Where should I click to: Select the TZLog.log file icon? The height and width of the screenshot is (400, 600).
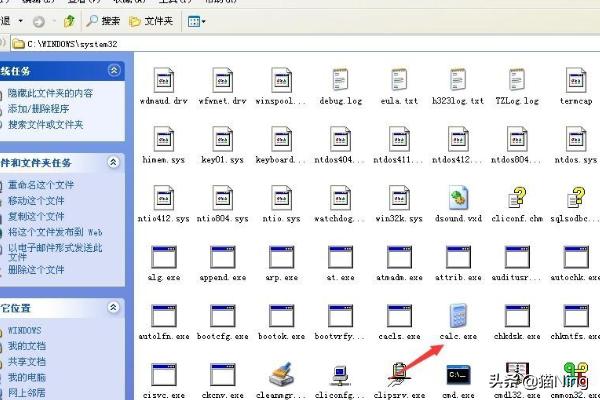[517, 80]
